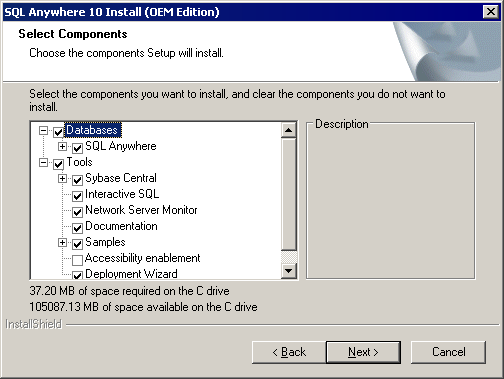Expand the SQL Anywhere subtree
The width and height of the screenshot is (504, 379).
[x=62, y=146]
